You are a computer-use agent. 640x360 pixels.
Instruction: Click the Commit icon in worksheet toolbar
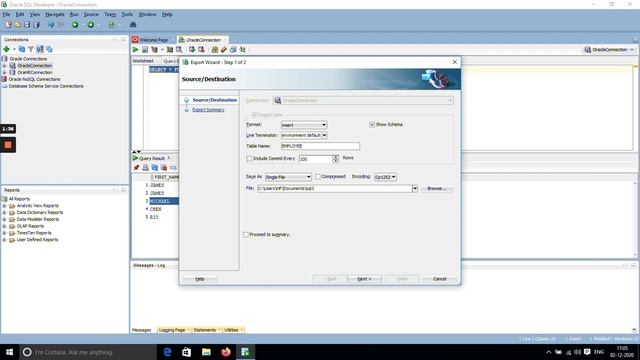pos(192,50)
